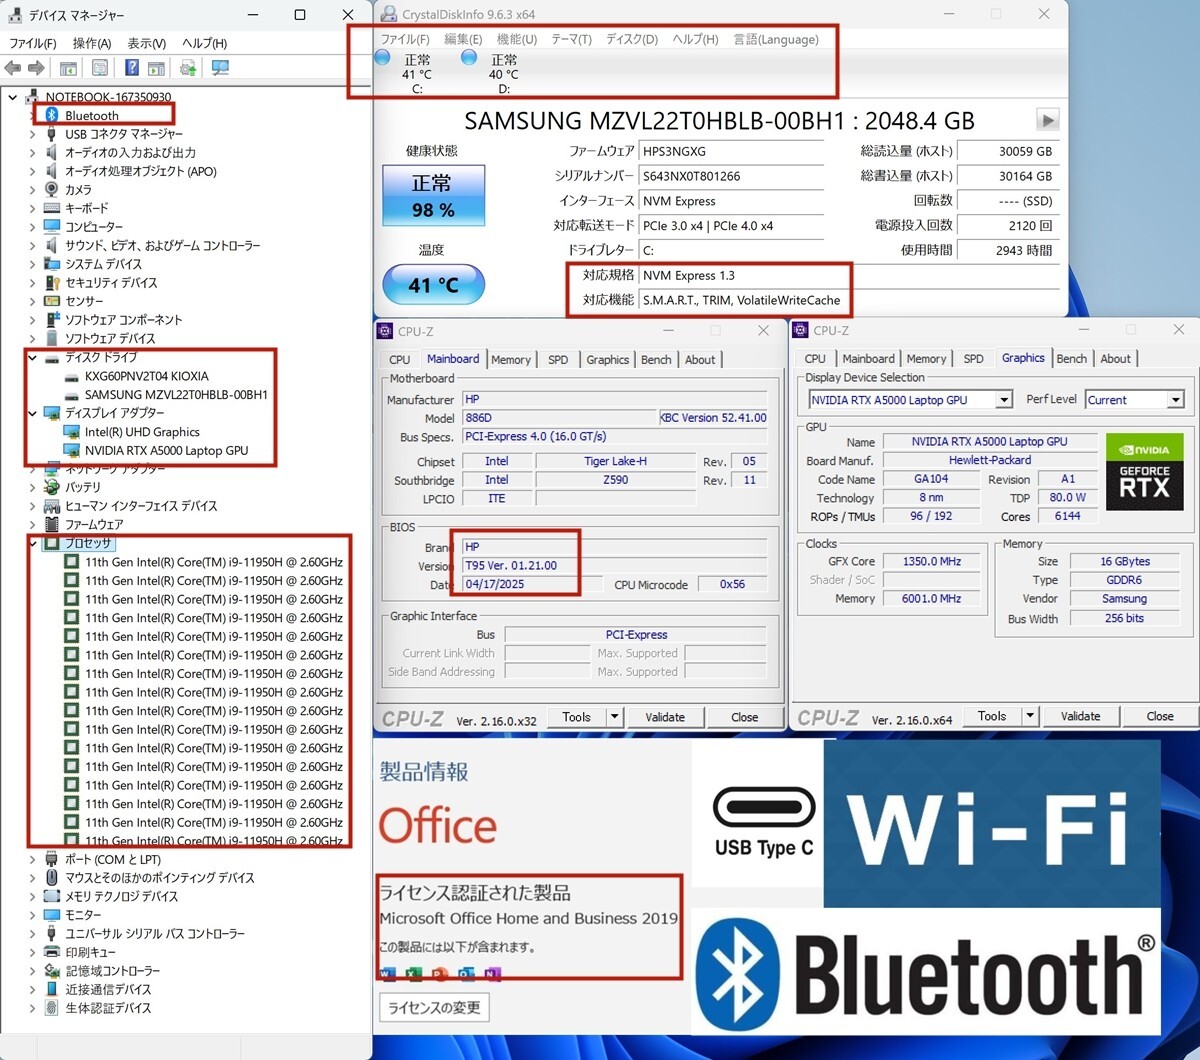Expand the システム デバイス category
Image resolution: width=1200 pixels, height=1060 pixels.
click(32, 264)
